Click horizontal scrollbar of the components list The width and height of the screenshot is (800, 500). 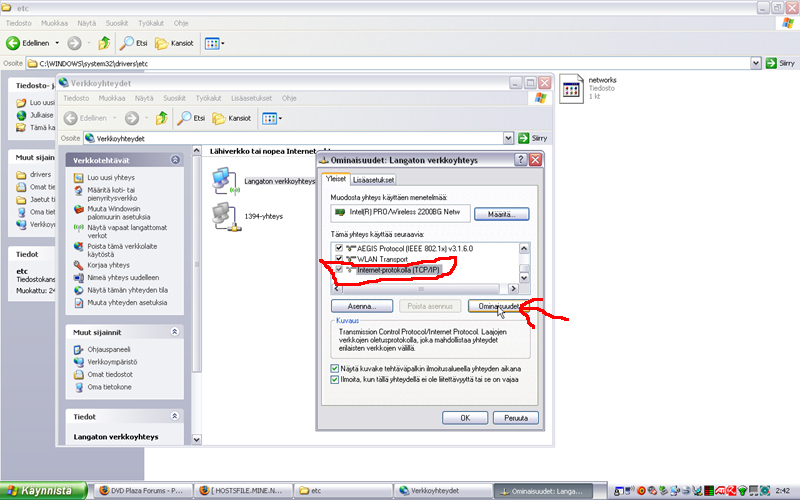[420, 288]
